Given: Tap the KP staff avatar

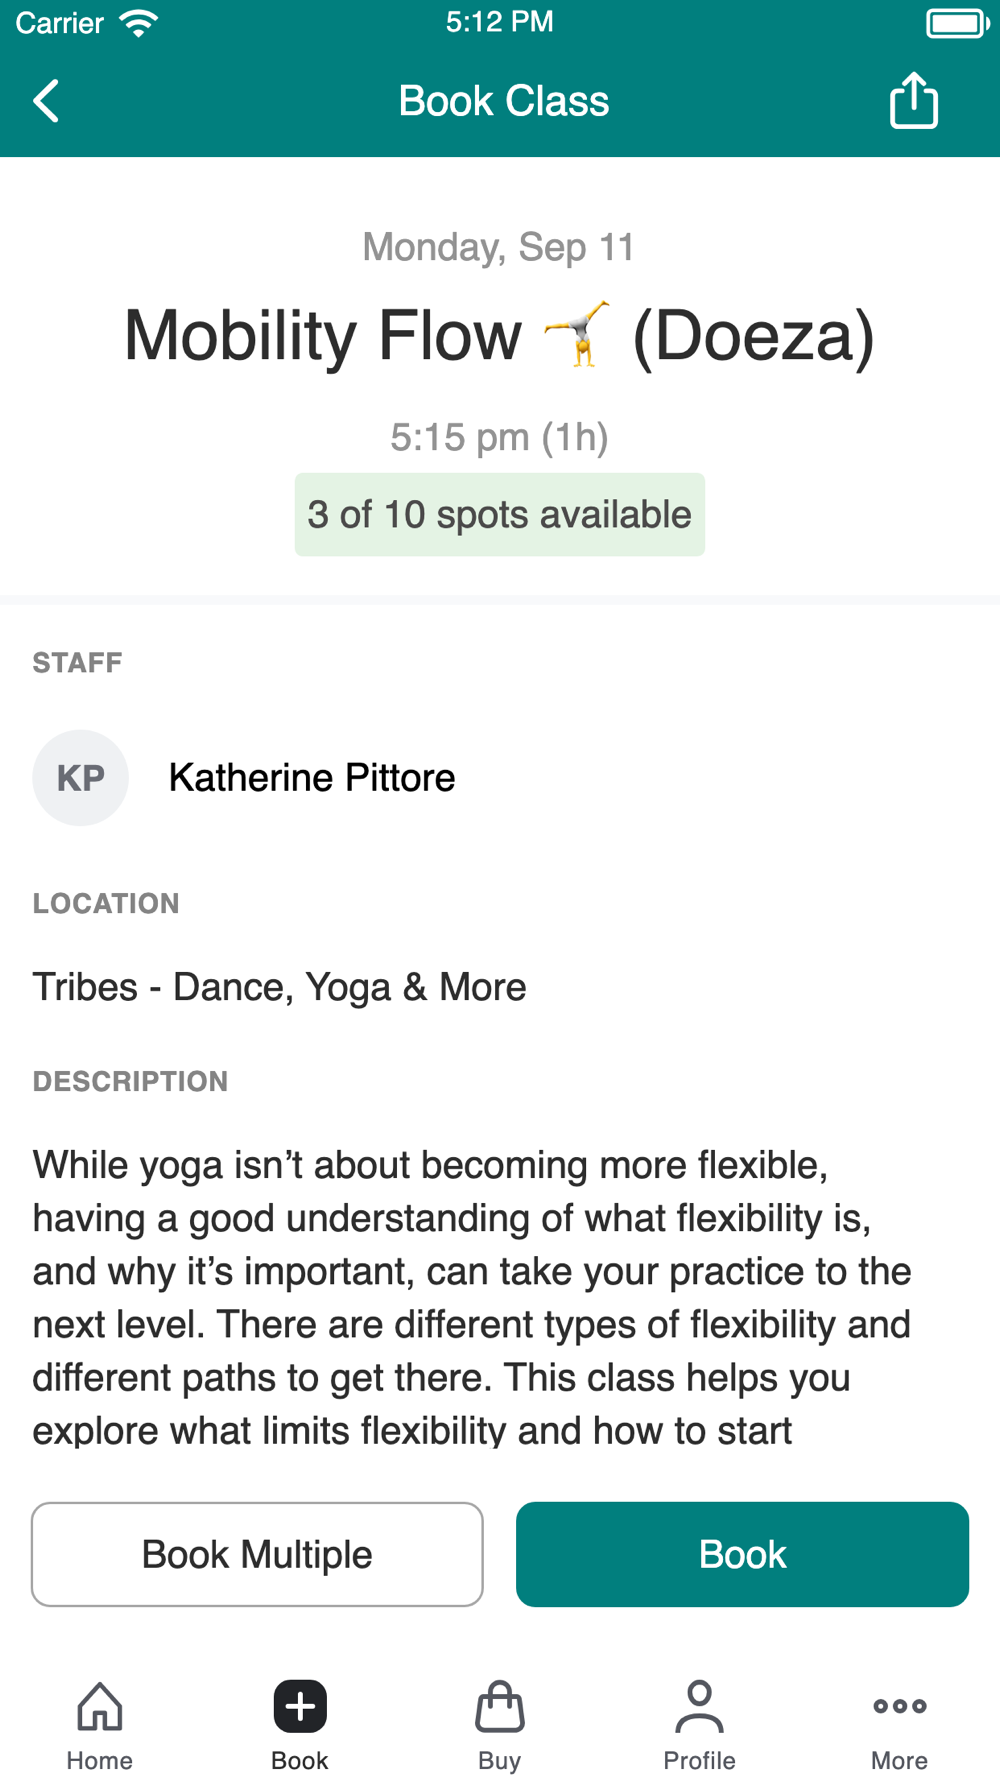Looking at the screenshot, I should 81,778.
